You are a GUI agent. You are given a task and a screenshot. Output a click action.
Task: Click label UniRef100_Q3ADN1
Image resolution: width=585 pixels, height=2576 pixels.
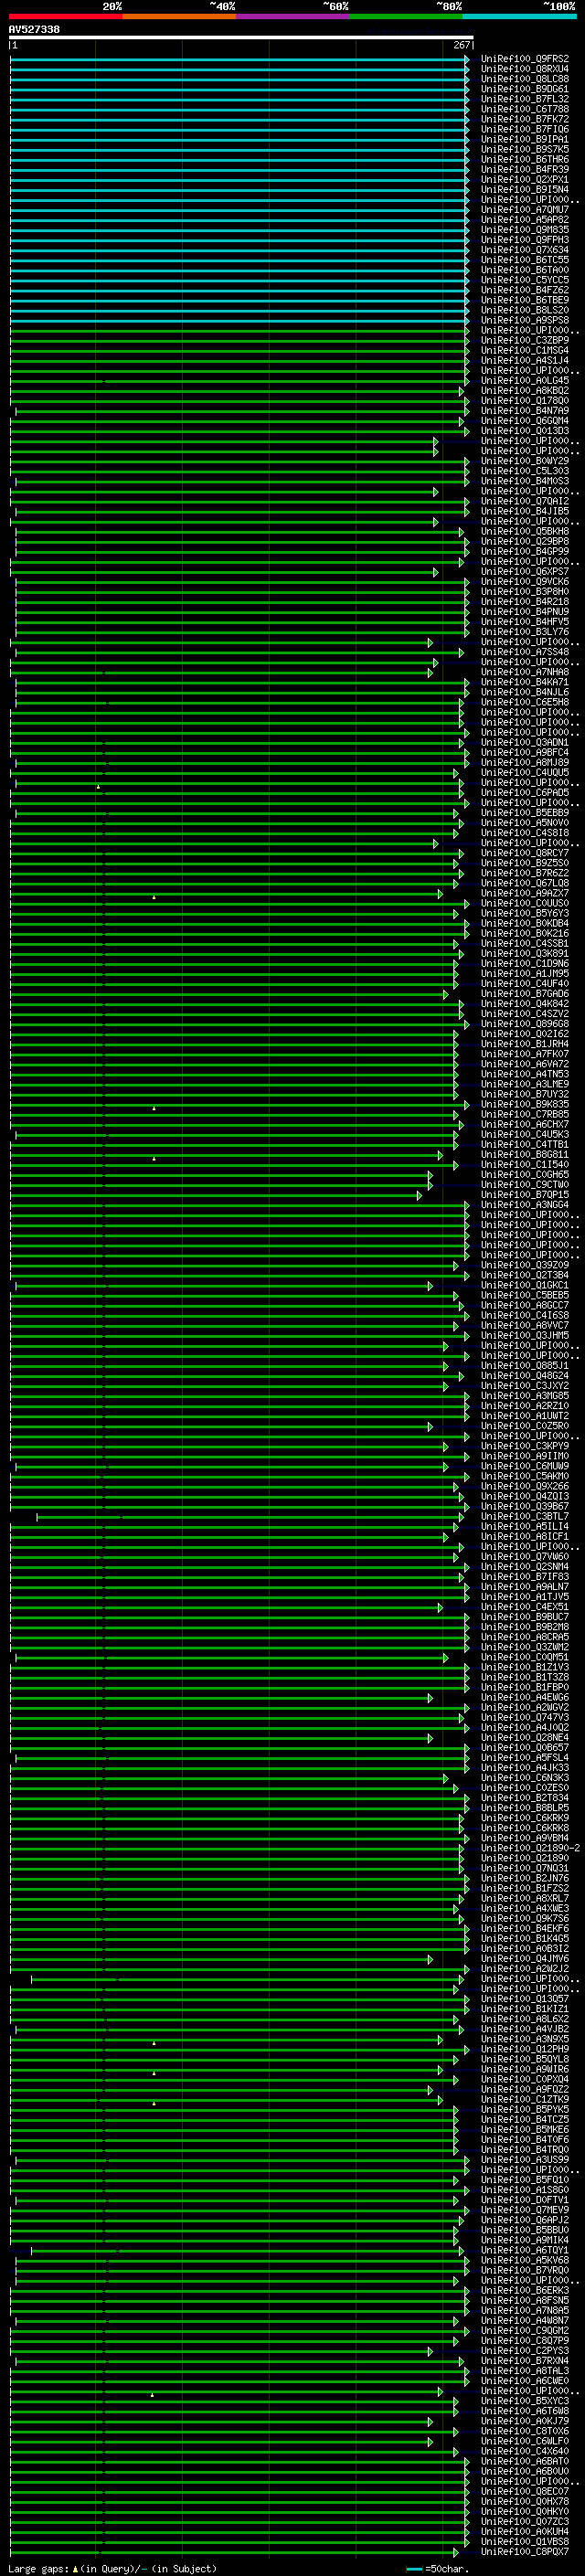click(524, 743)
